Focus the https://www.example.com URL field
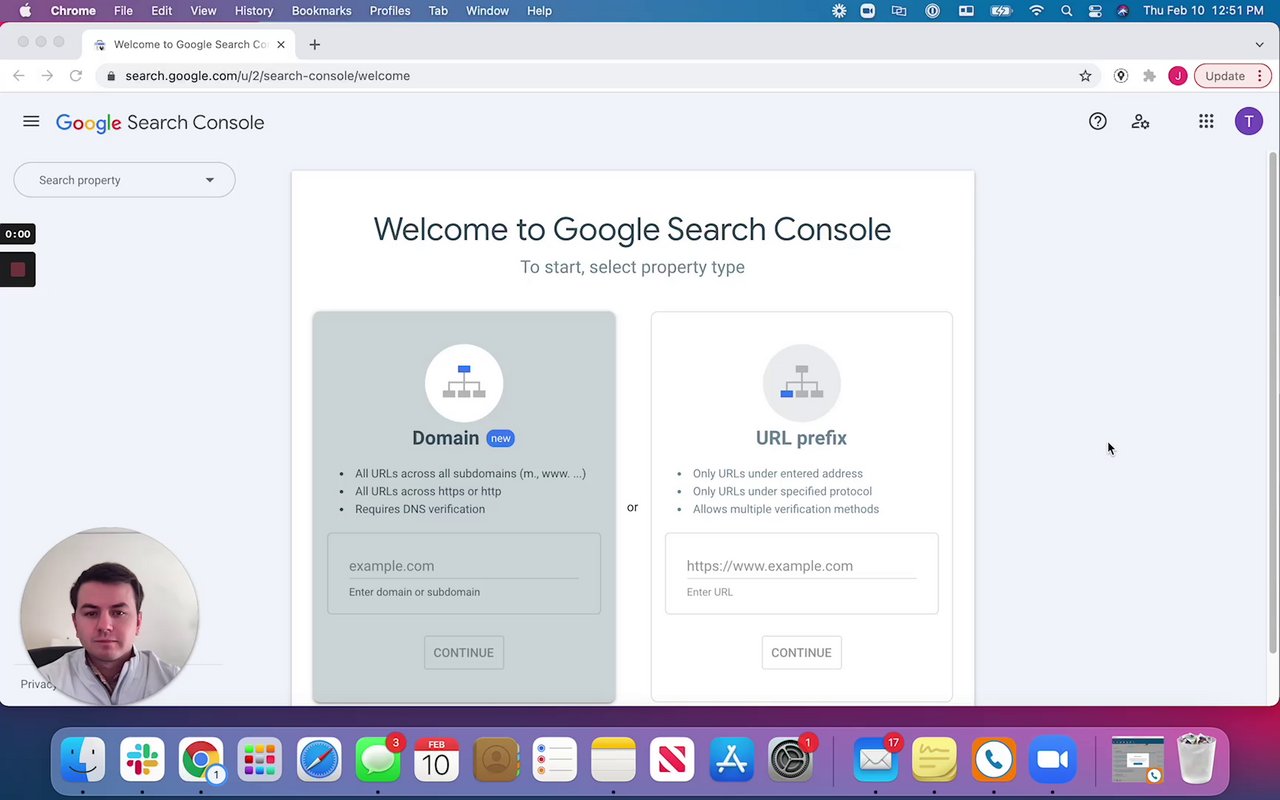Screen dimensions: 1280x800 coord(801,566)
